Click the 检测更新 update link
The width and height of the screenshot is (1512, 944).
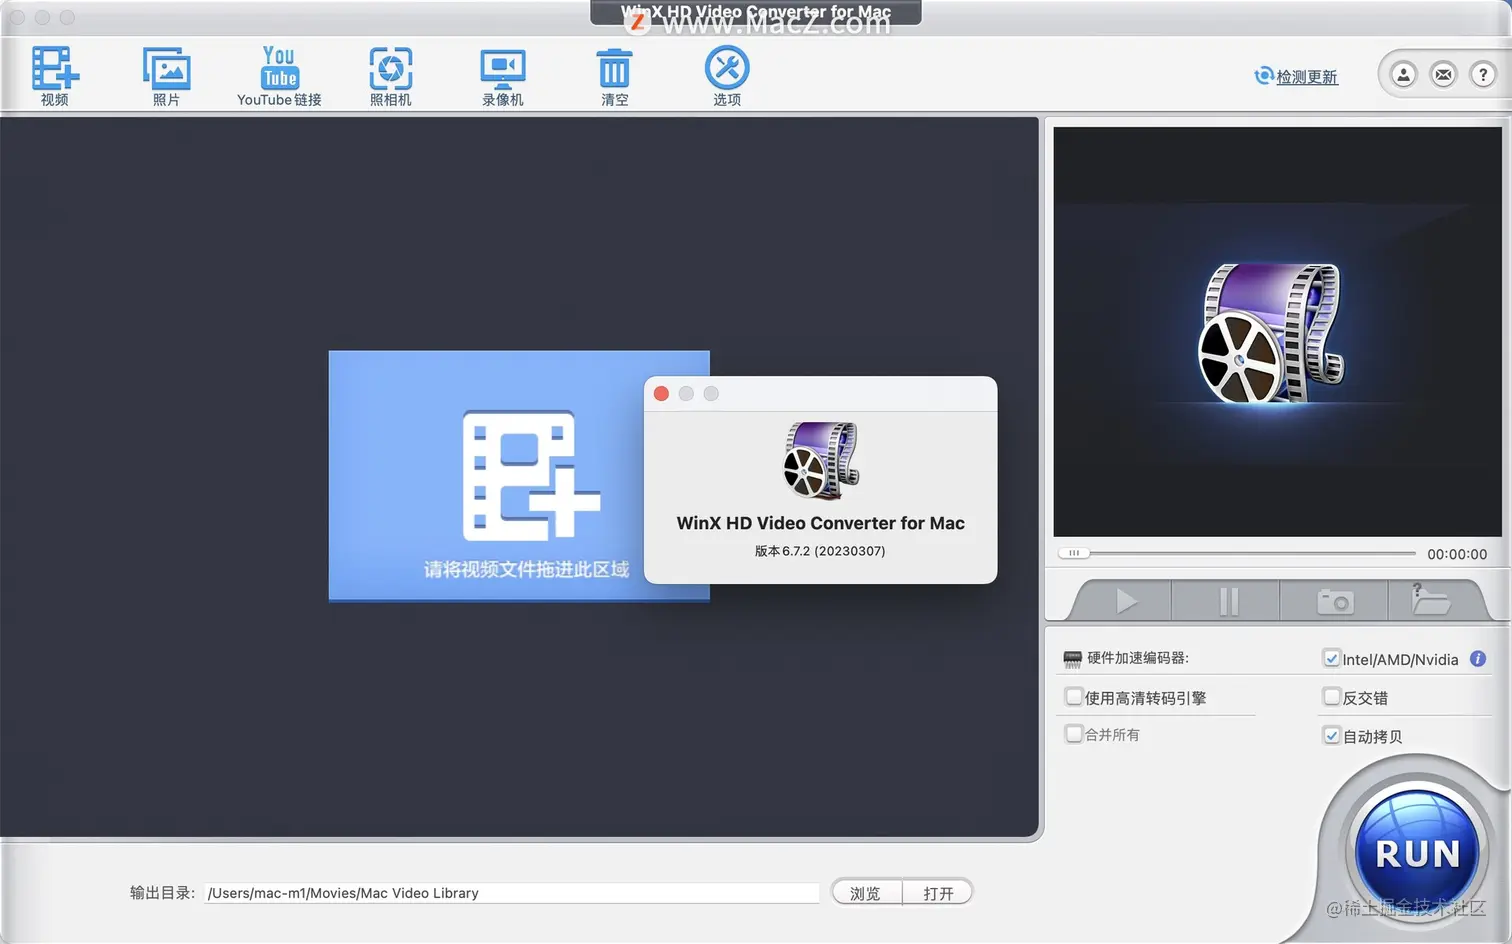point(1304,75)
